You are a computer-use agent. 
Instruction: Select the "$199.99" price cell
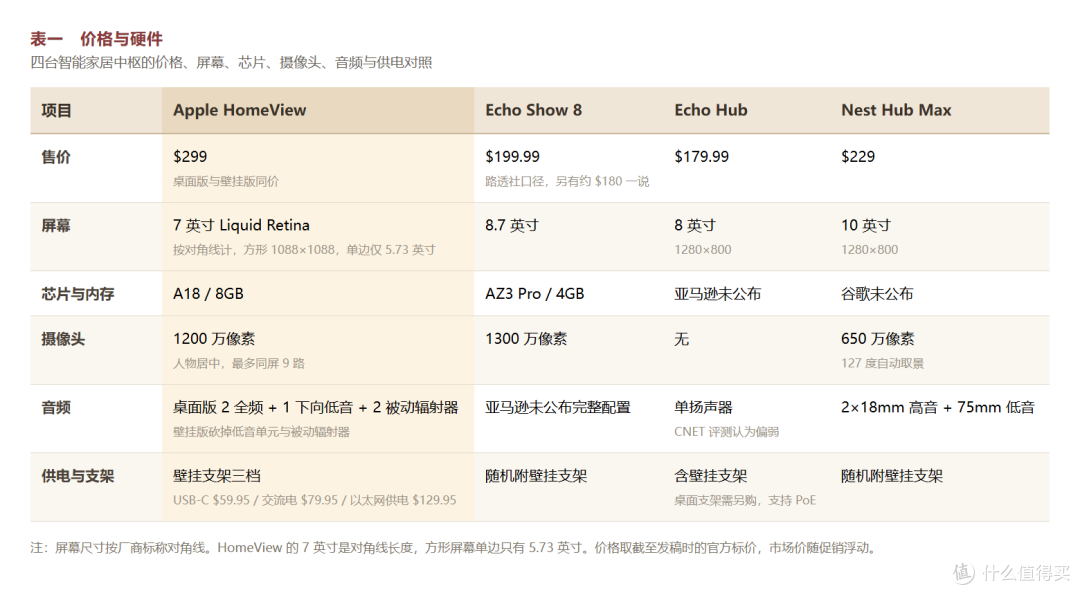pyautogui.click(x=512, y=156)
